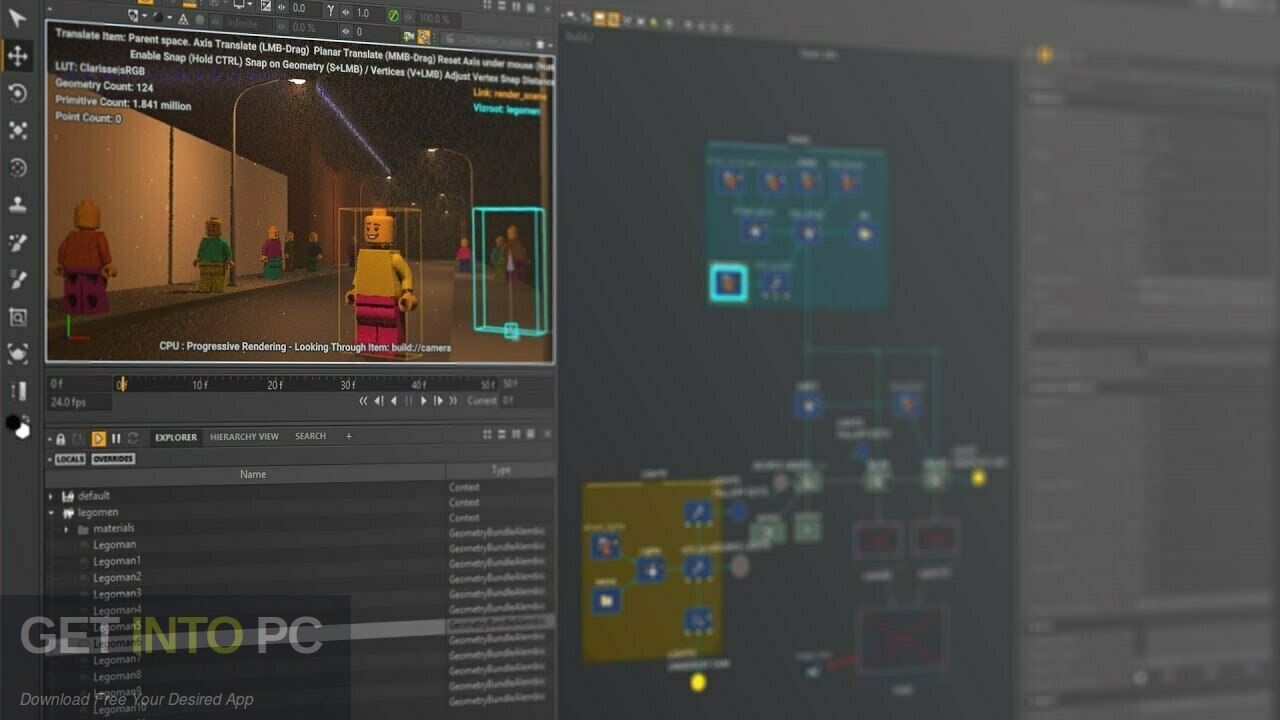Toggle the orange link icon above viewport

(x=423, y=37)
